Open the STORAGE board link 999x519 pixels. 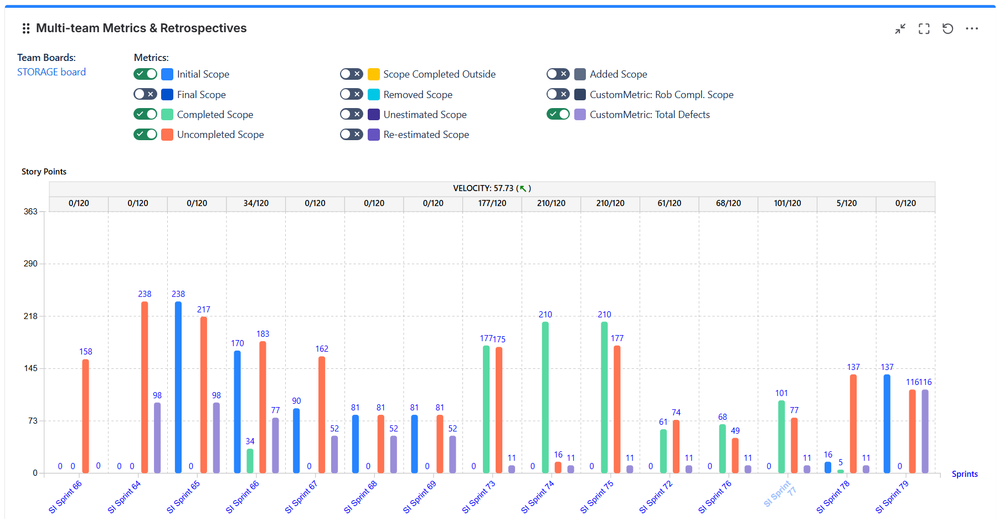[x=52, y=72]
